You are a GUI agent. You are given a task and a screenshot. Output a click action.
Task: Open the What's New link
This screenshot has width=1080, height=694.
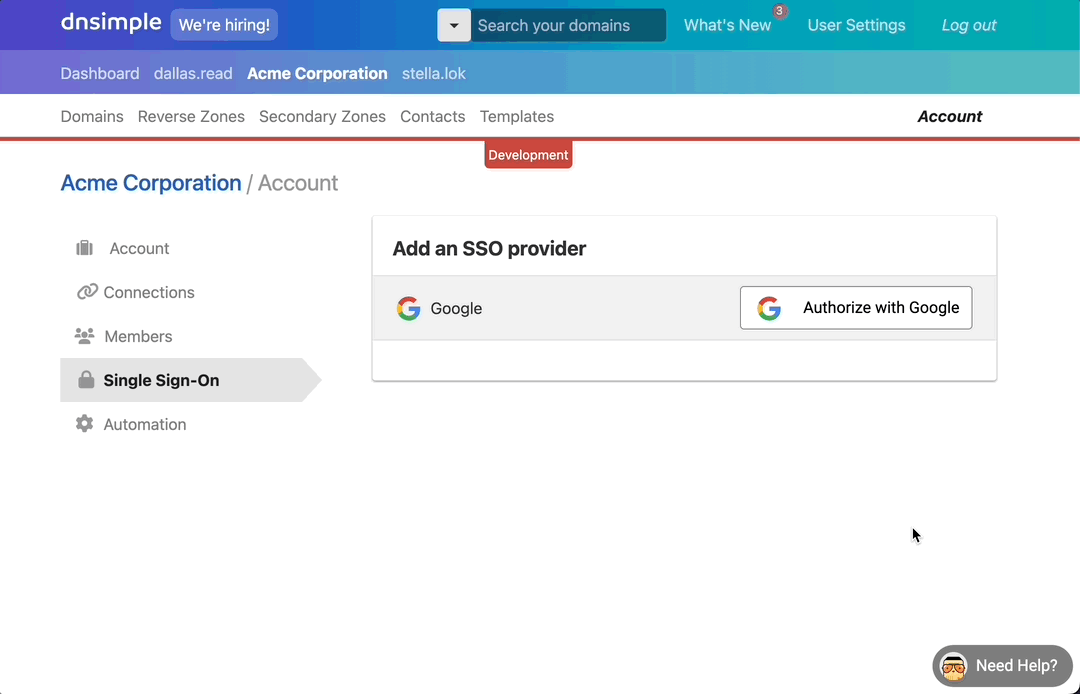tap(727, 26)
